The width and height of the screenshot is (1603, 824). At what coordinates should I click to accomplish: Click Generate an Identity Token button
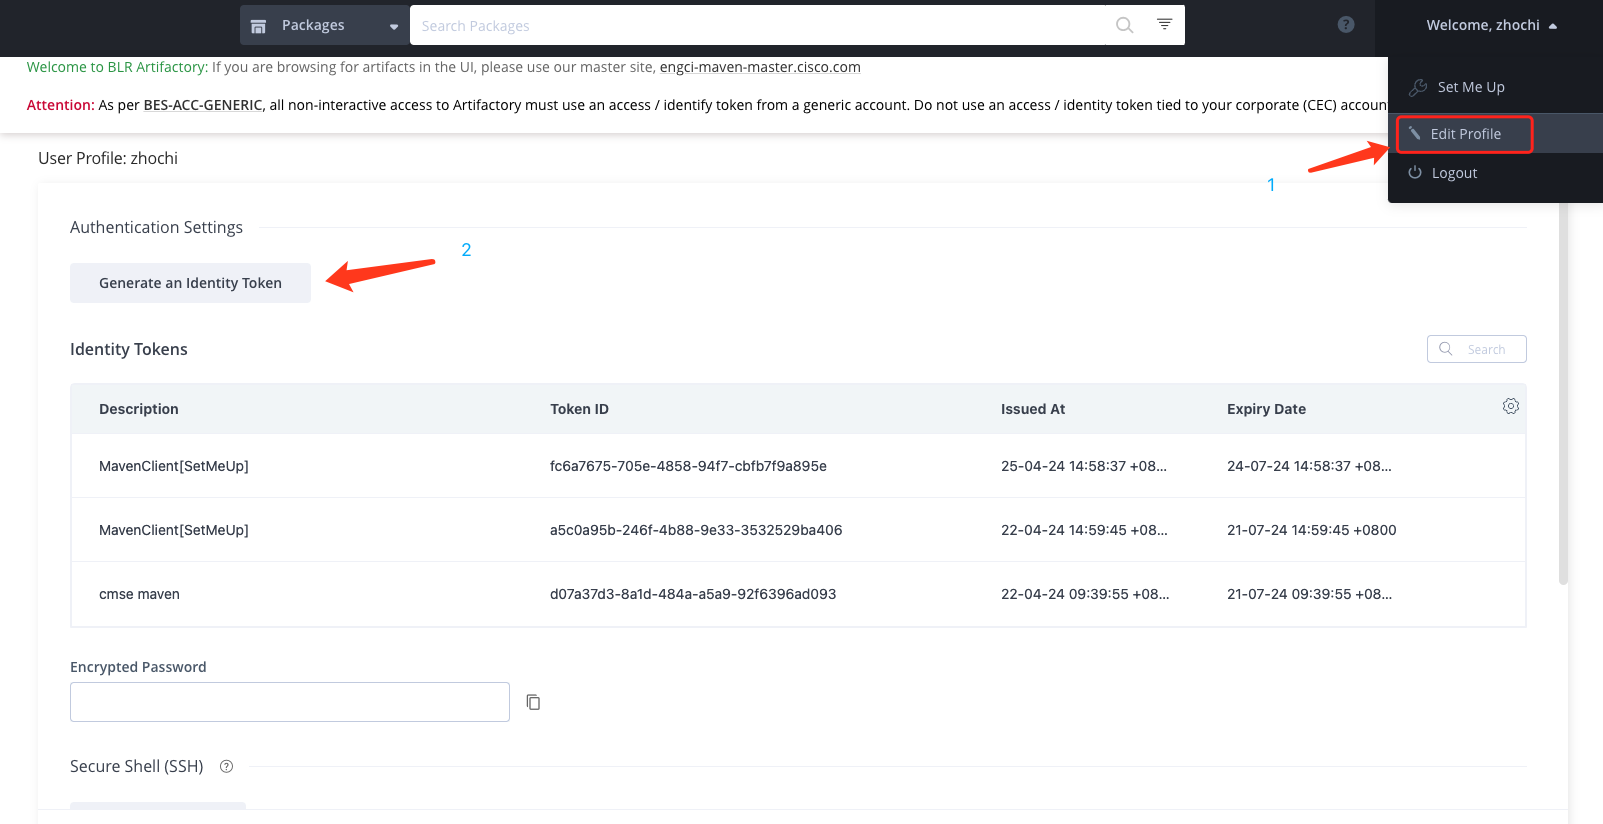pyautogui.click(x=190, y=283)
